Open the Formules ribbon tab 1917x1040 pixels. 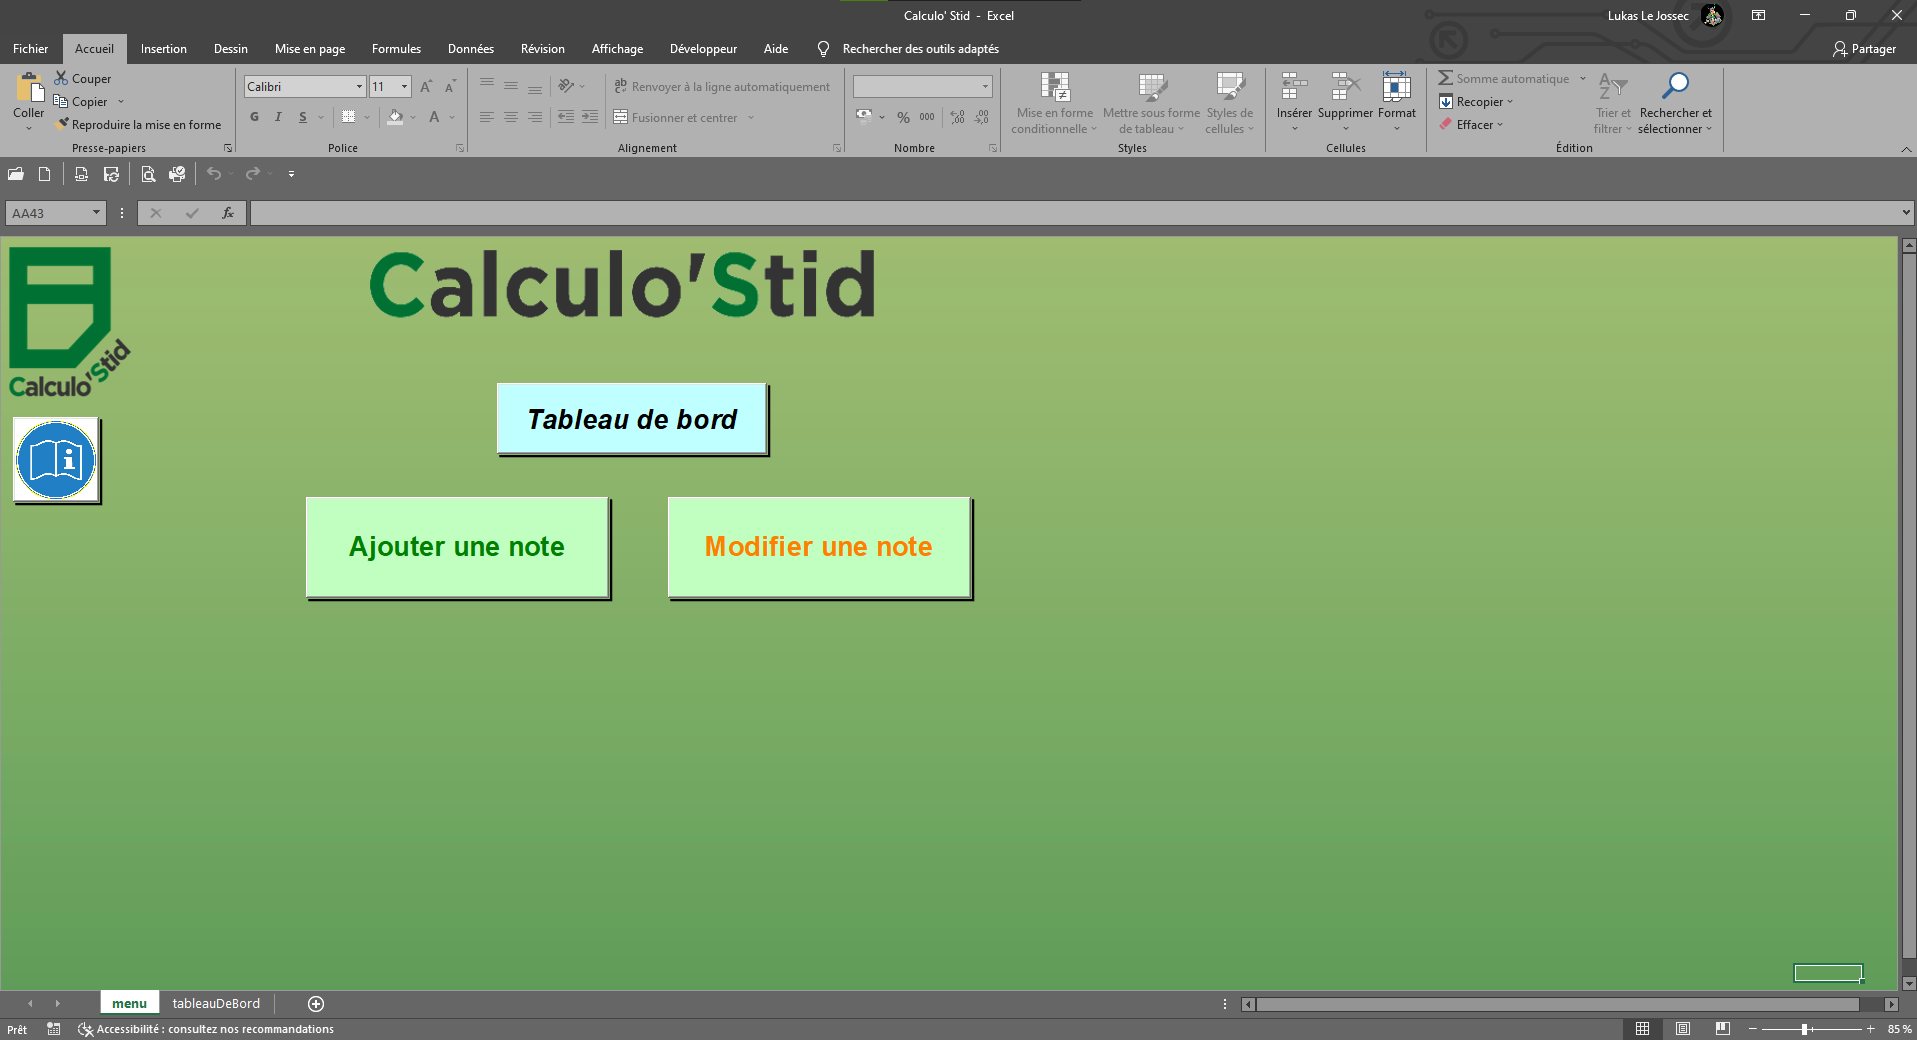tap(396, 49)
